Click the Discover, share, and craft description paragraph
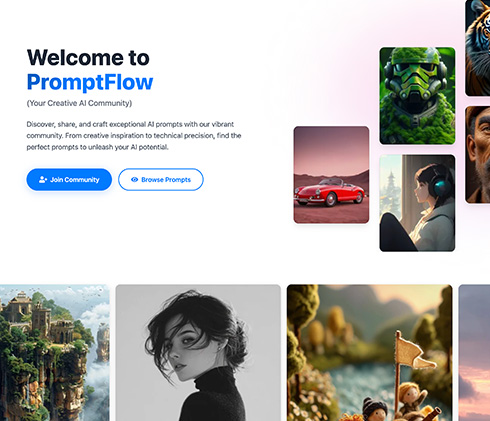Viewport: 490px width, 421px height. coord(134,136)
